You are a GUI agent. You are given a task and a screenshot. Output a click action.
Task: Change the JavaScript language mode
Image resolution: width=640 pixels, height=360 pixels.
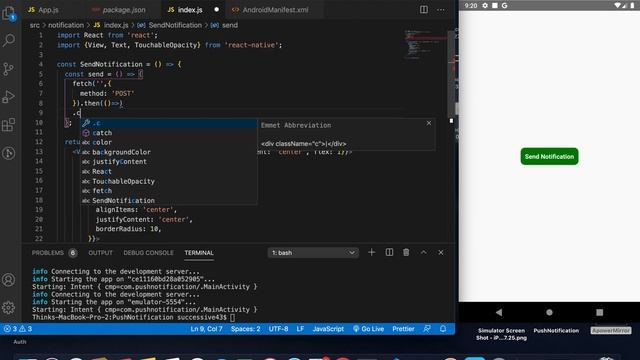pos(328,329)
